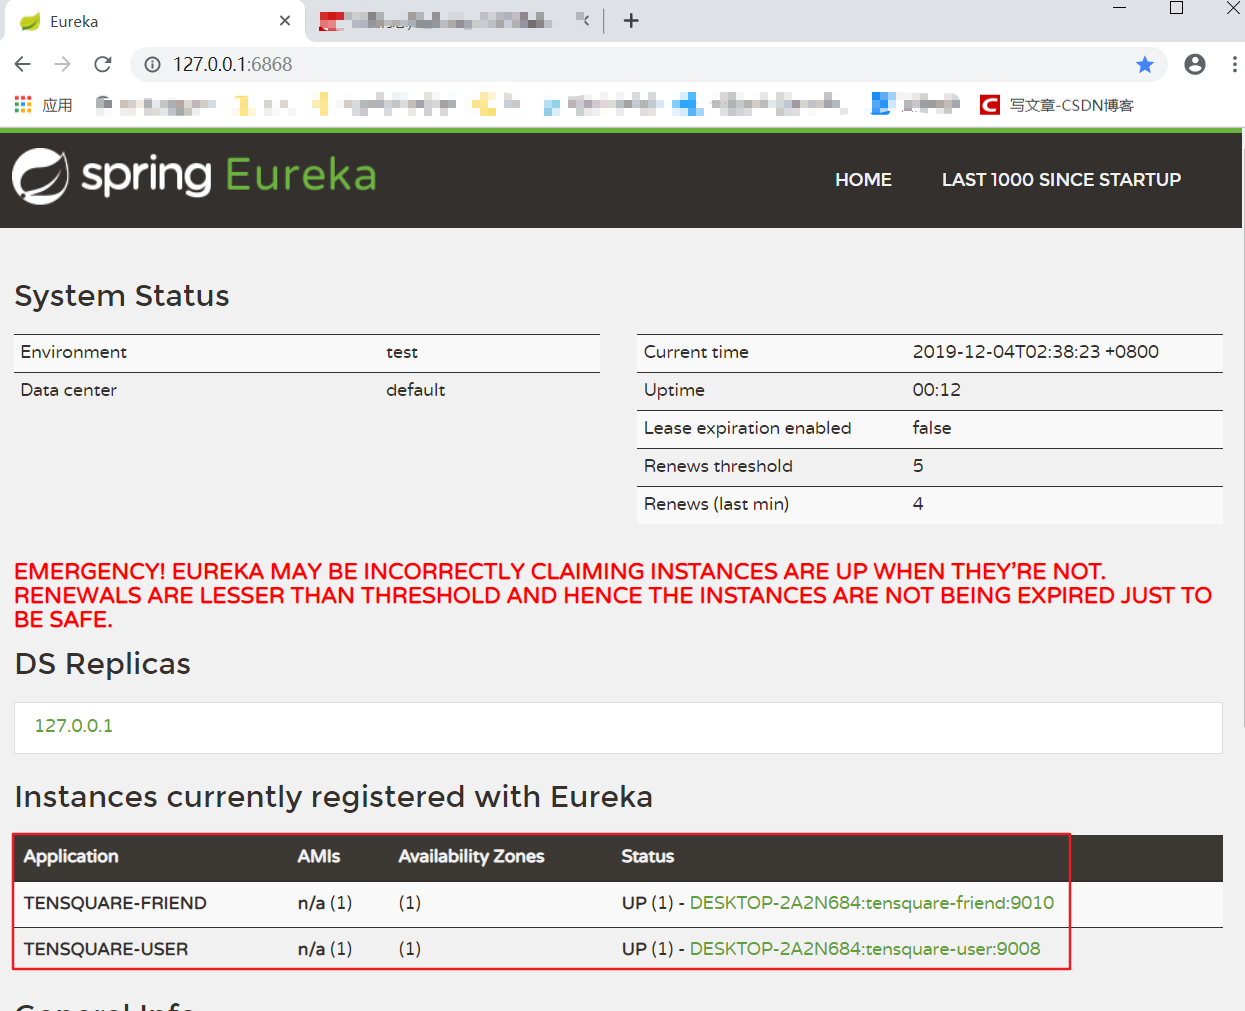
Task: Open LAST 1000 SINCE STARTUP page
Action: pyautogui.click(x=1061, y=180)
